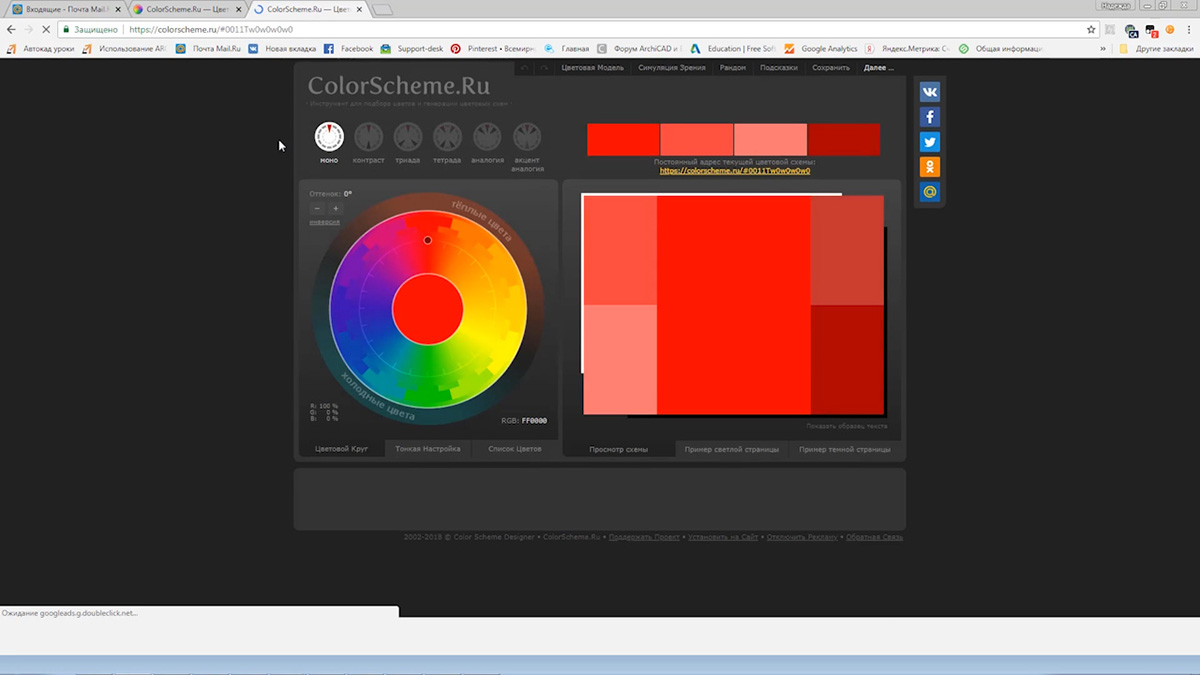Click the red center of the color wheel
1200x675 pixels.
click(x=428, y=309)
